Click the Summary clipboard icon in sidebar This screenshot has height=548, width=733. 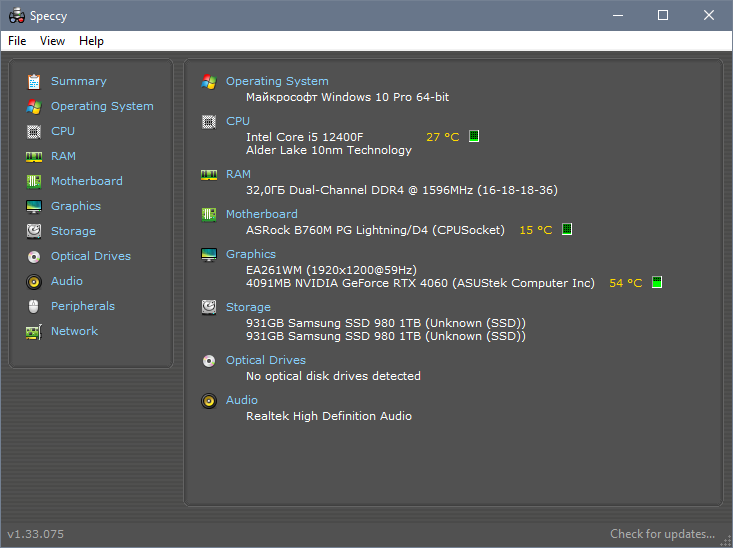click(34, 81)
